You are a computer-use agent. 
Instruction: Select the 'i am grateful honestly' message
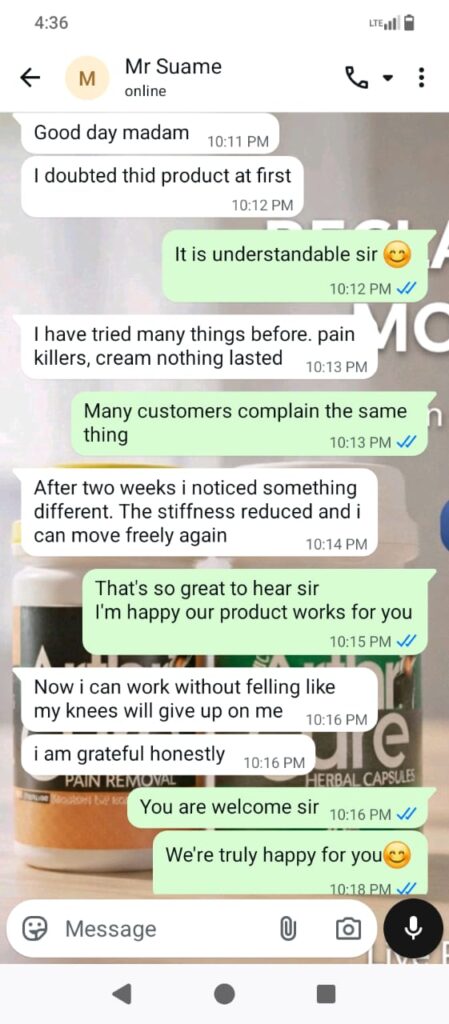click(x=168, y=756)
